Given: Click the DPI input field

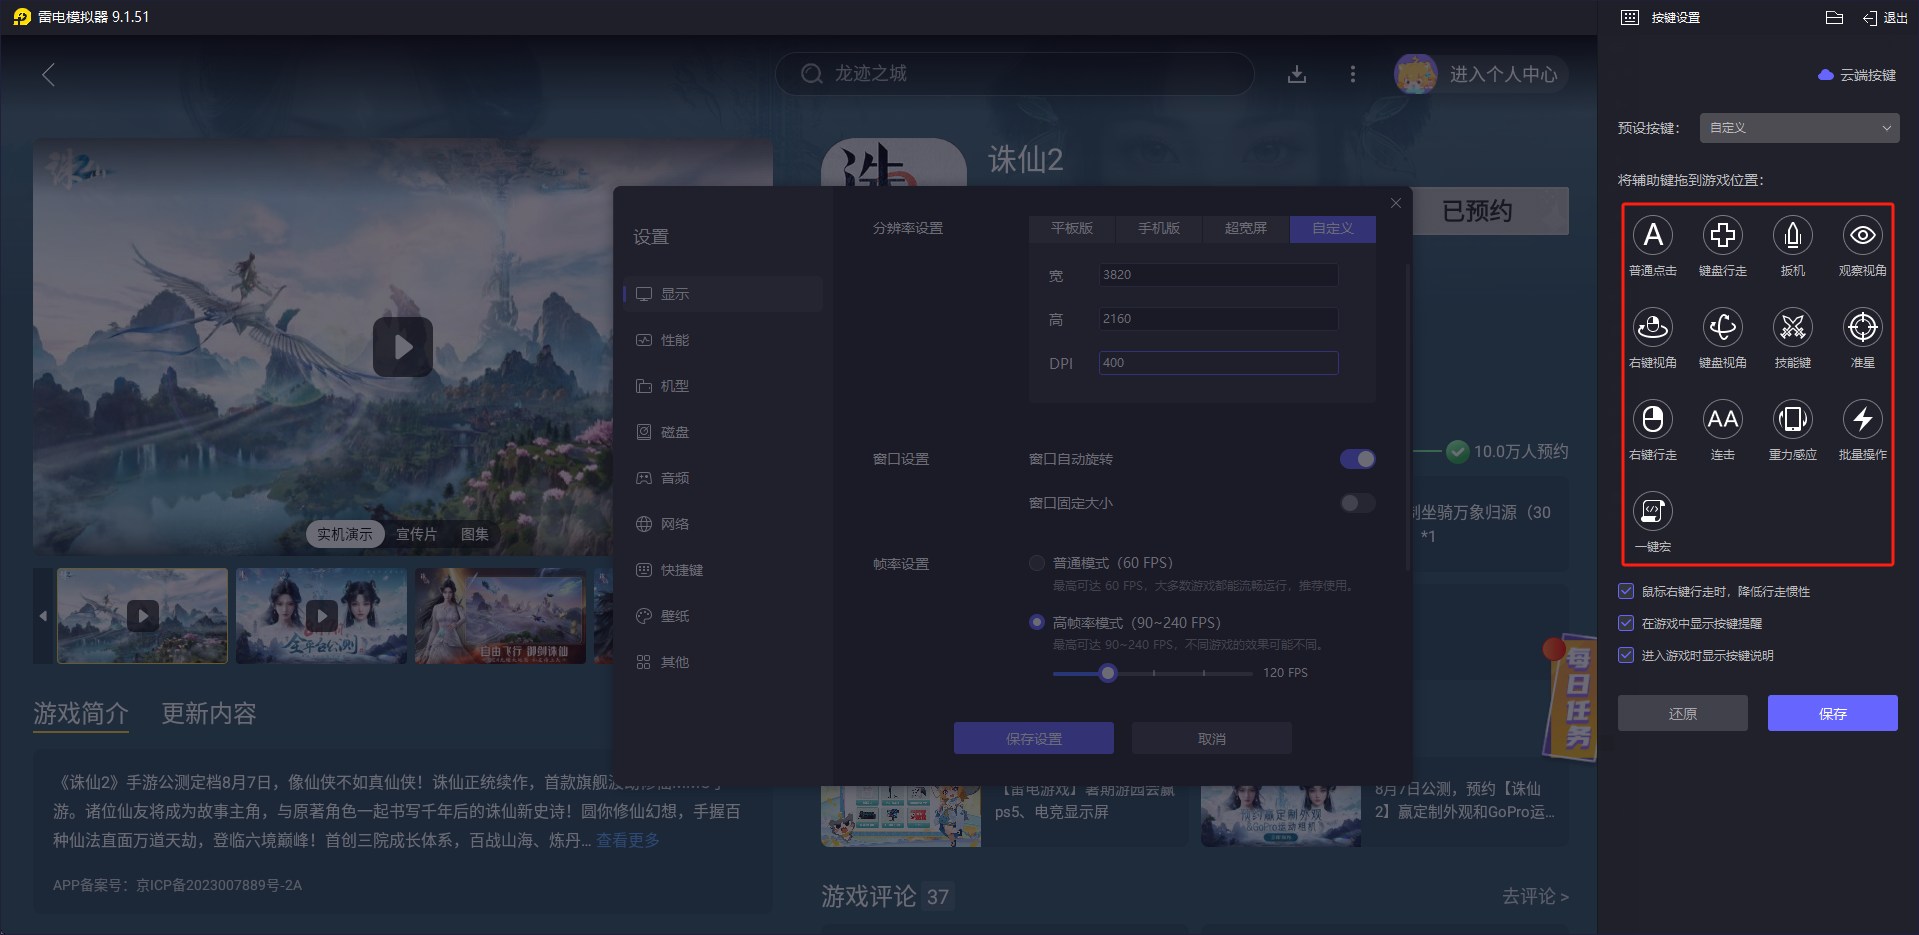Looking at the screenshot, I should 1219,363.
